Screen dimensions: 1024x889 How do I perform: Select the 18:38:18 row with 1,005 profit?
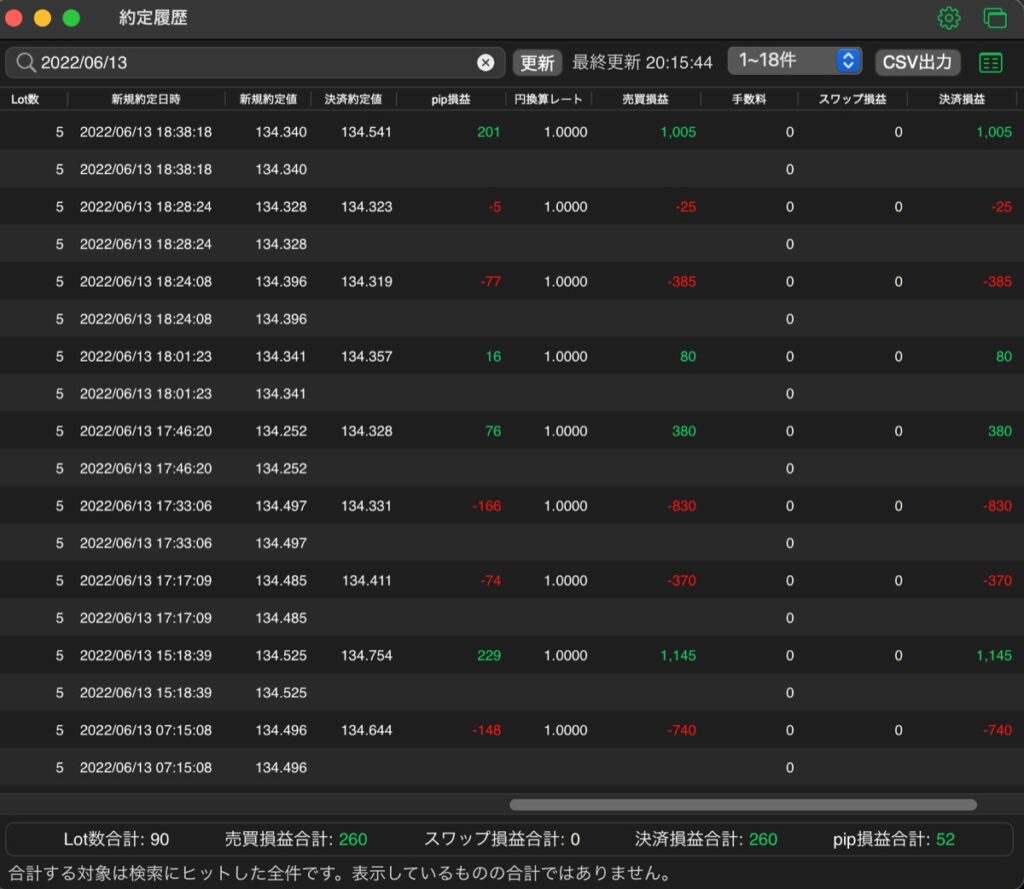coord(512,132)
